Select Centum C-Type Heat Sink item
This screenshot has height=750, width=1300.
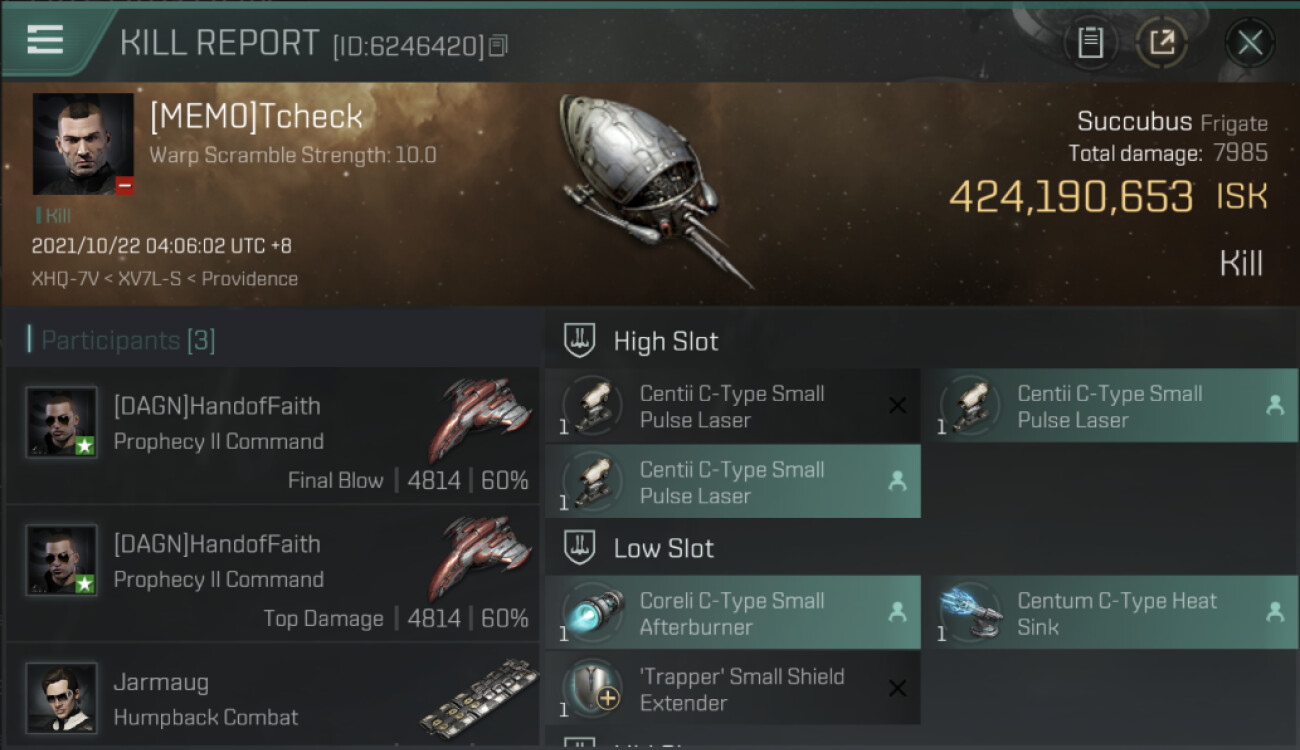point(1110,613)
